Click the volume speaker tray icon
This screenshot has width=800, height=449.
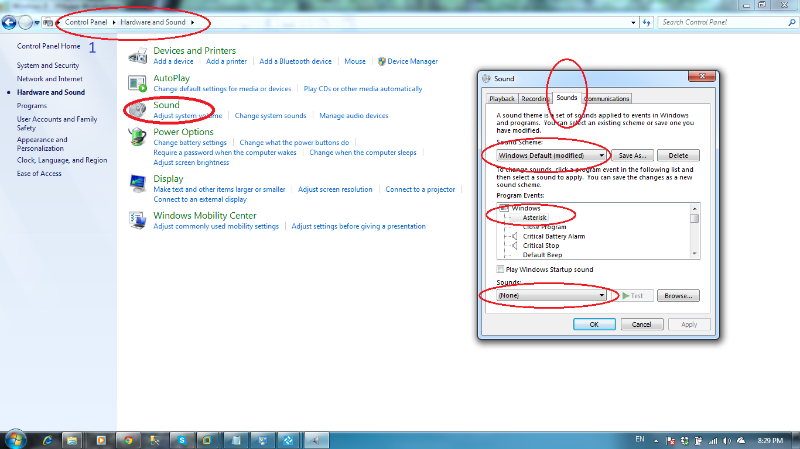(727, 441)
